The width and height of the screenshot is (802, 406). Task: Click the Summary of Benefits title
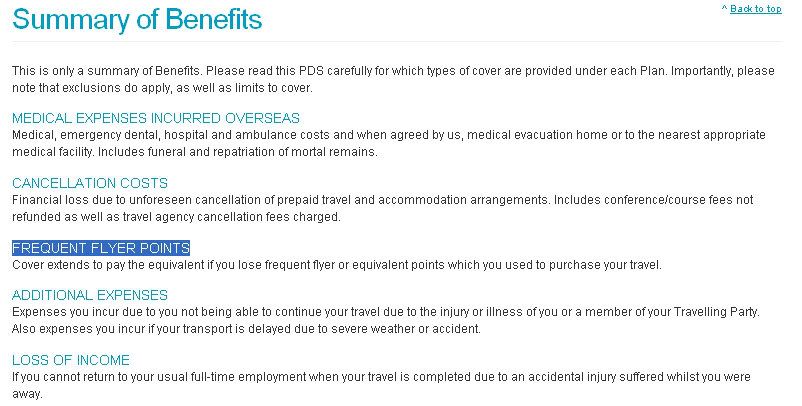click(137, 19)
